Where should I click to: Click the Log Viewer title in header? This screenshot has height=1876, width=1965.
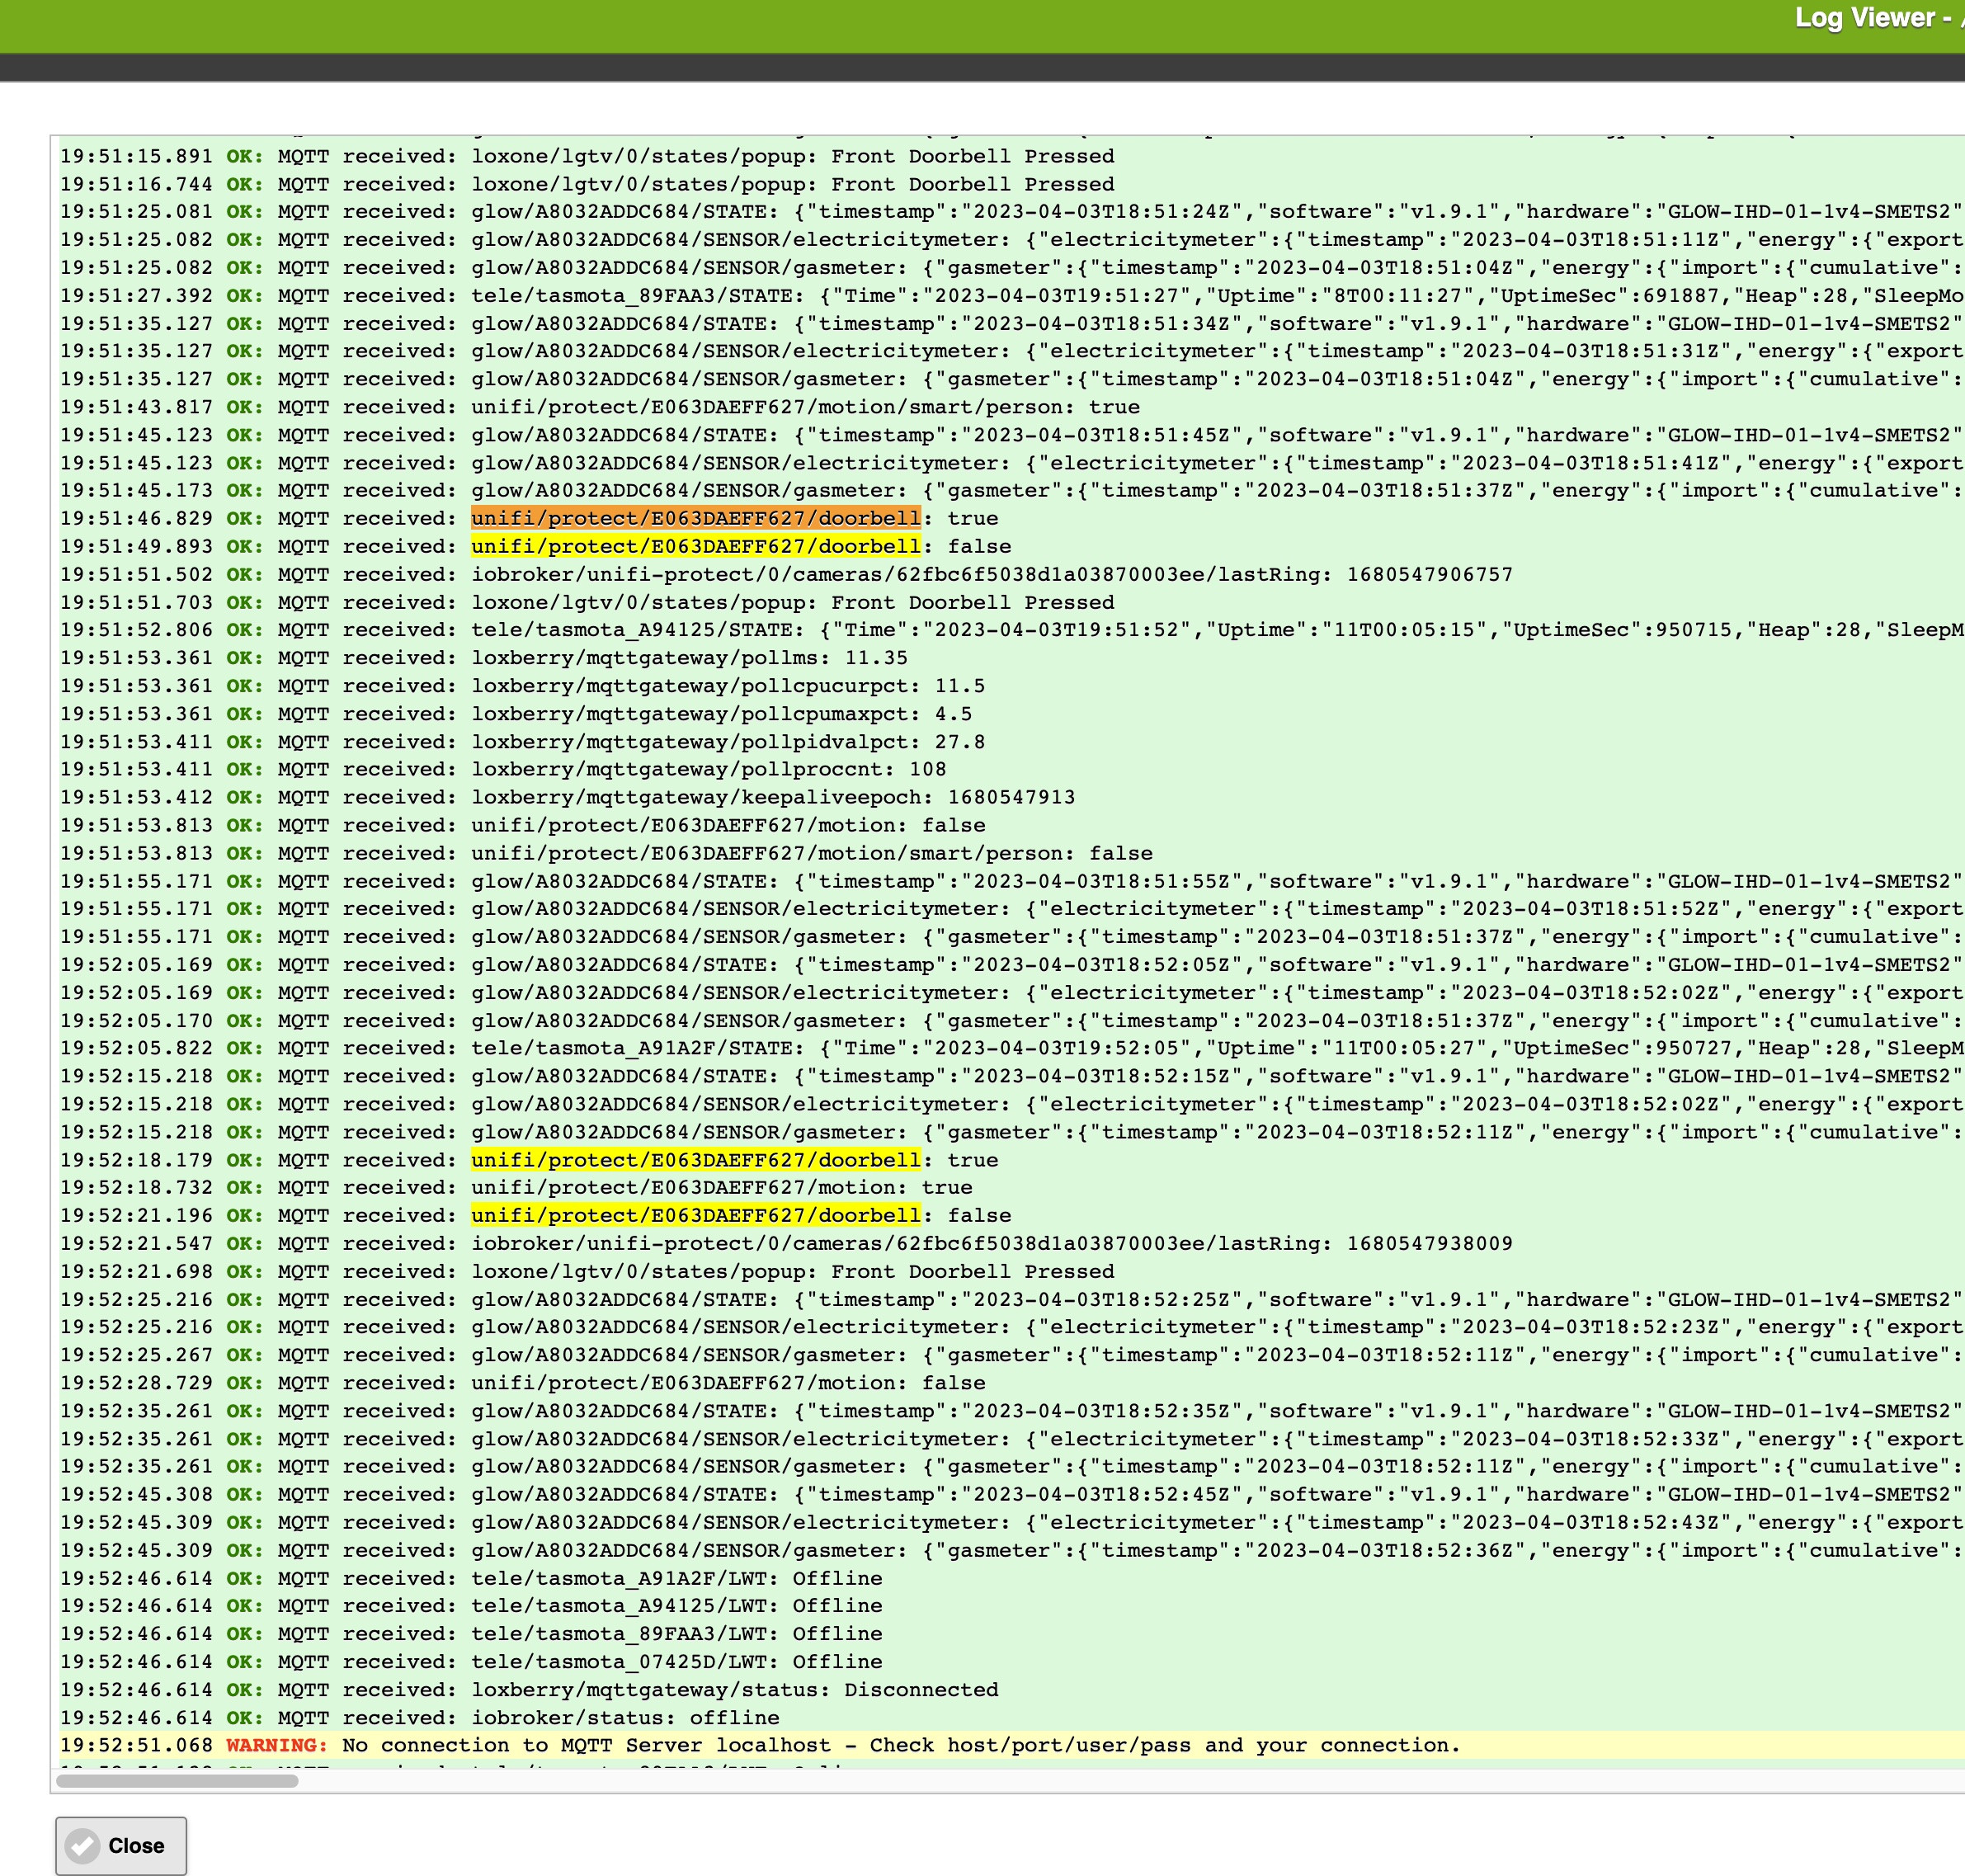click(1868, 18)
